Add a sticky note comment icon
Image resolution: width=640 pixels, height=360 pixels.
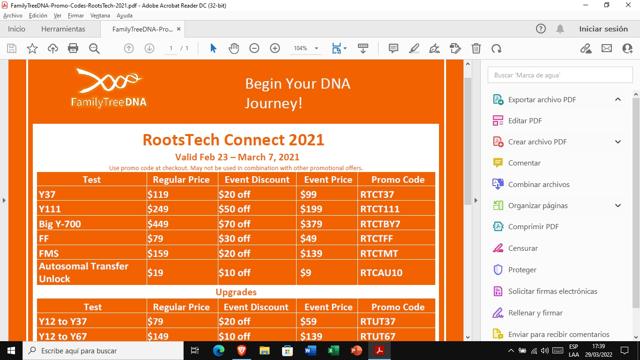click(393, 49)
